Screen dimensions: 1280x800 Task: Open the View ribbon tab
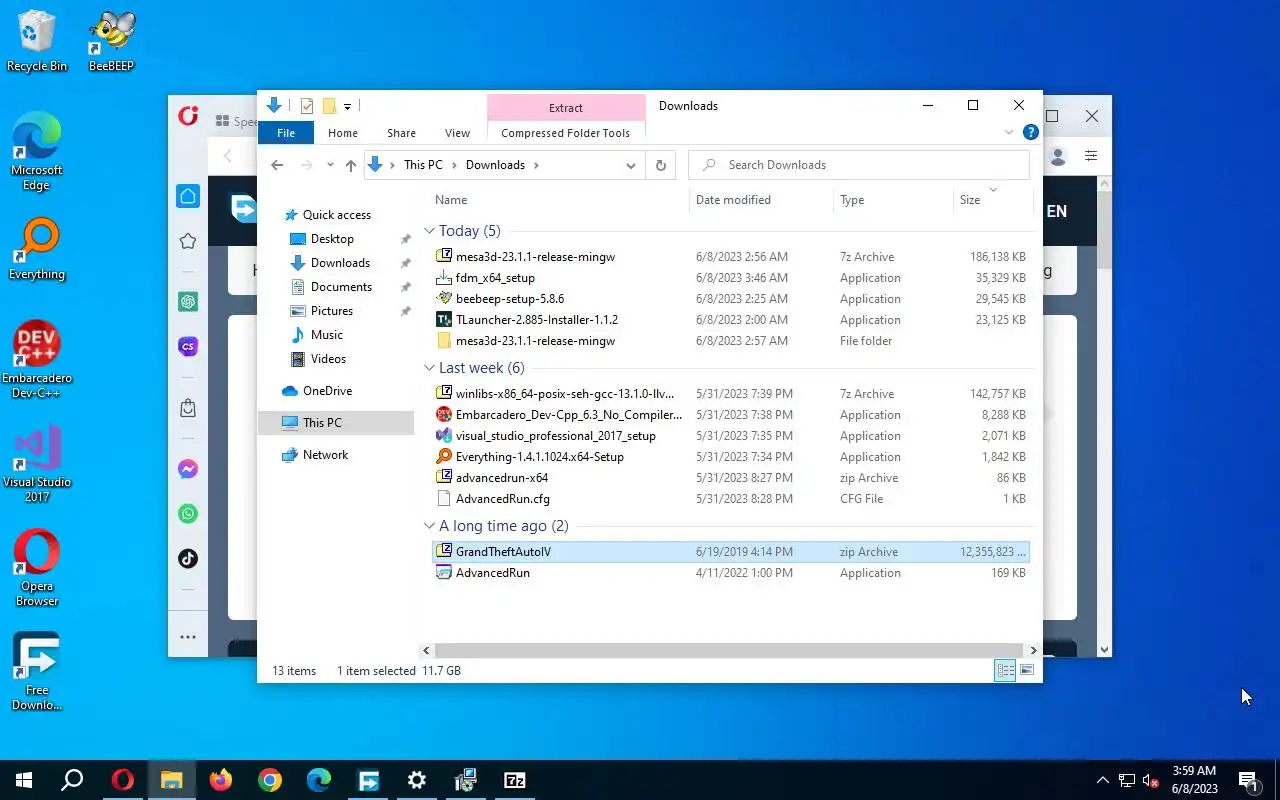pyautogui.click(x=457, y=133)
